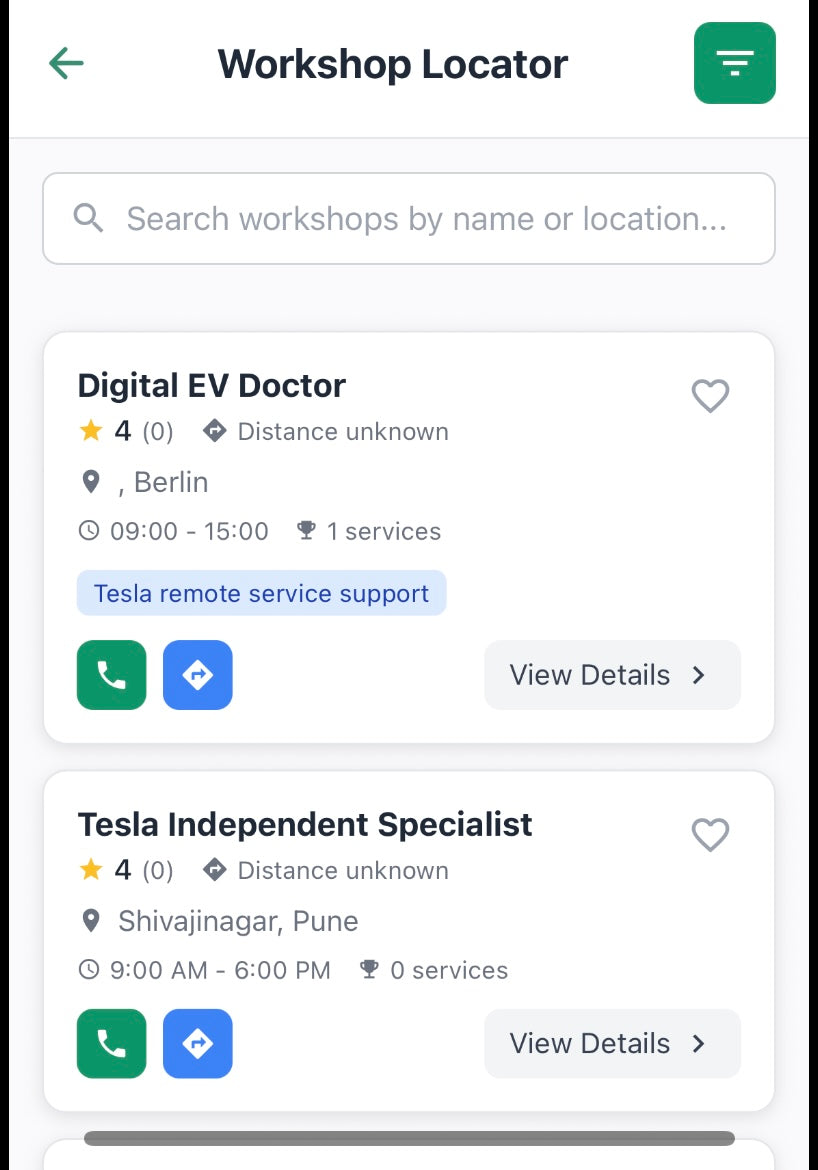Tap the Berlin location pin icon
Viewport: 818px width, 1170px height.
coord(91,482)
